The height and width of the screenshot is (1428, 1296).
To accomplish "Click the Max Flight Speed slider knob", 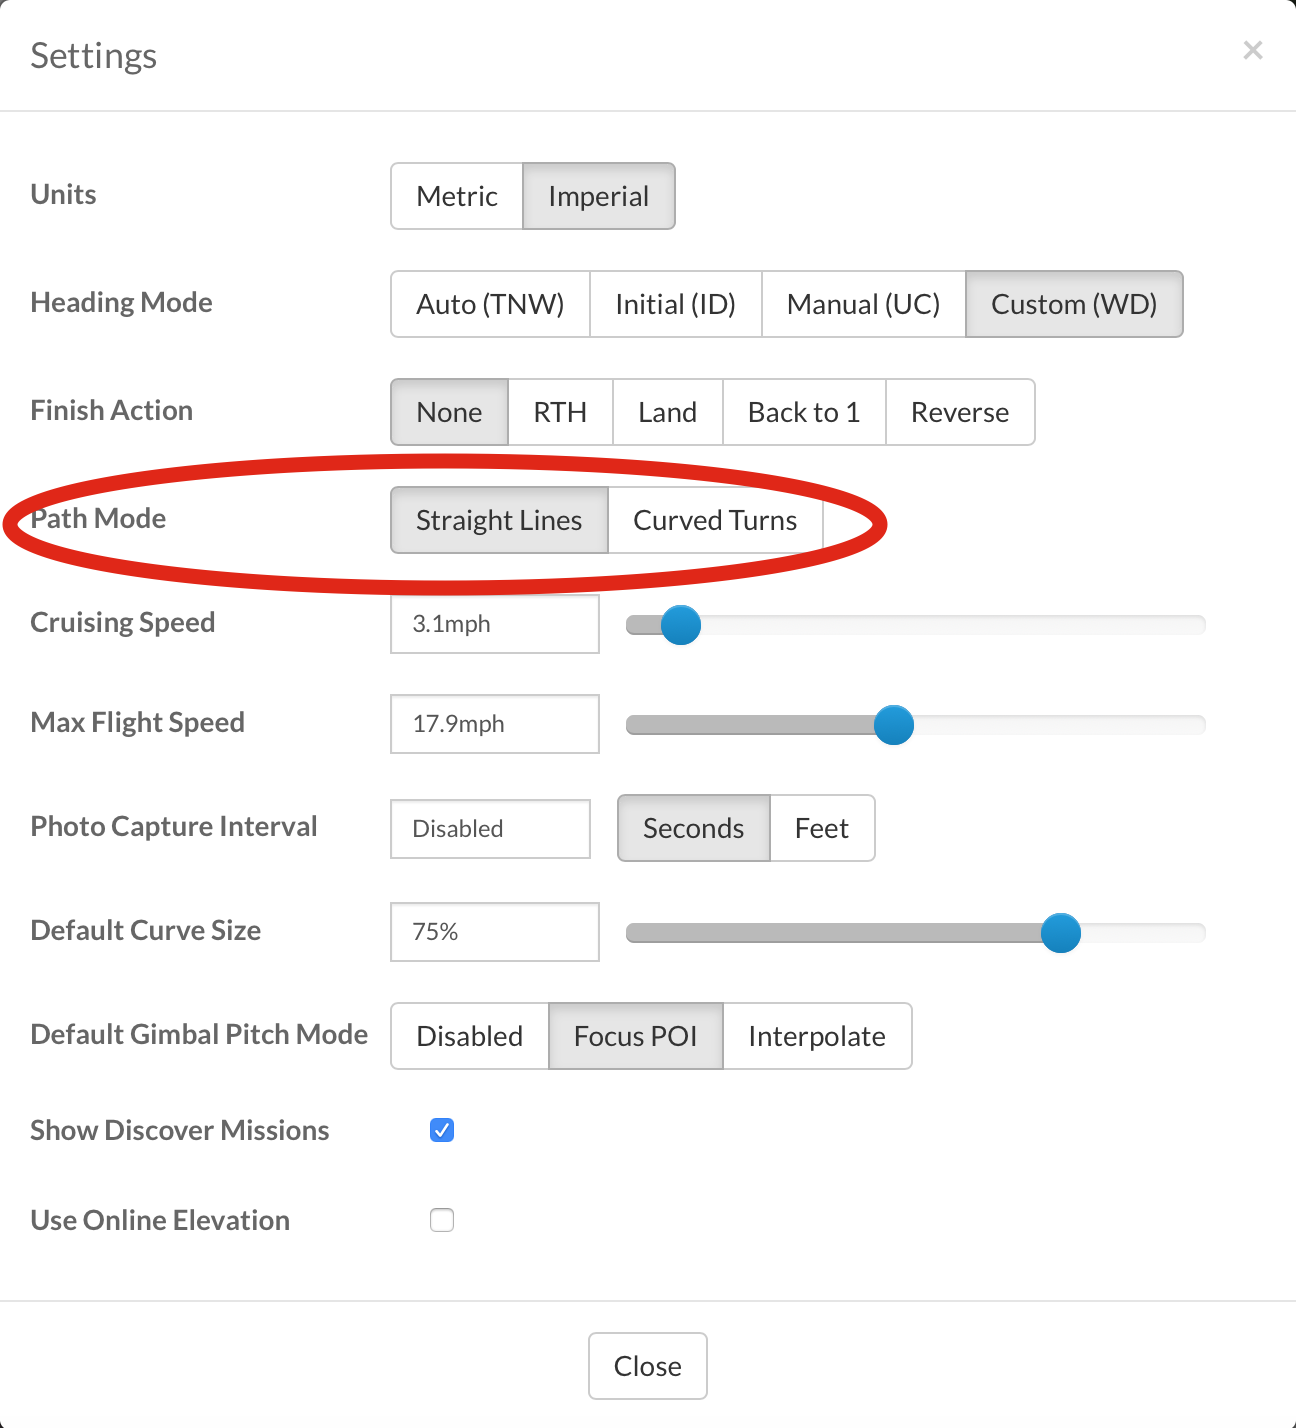I will point(894,725).
